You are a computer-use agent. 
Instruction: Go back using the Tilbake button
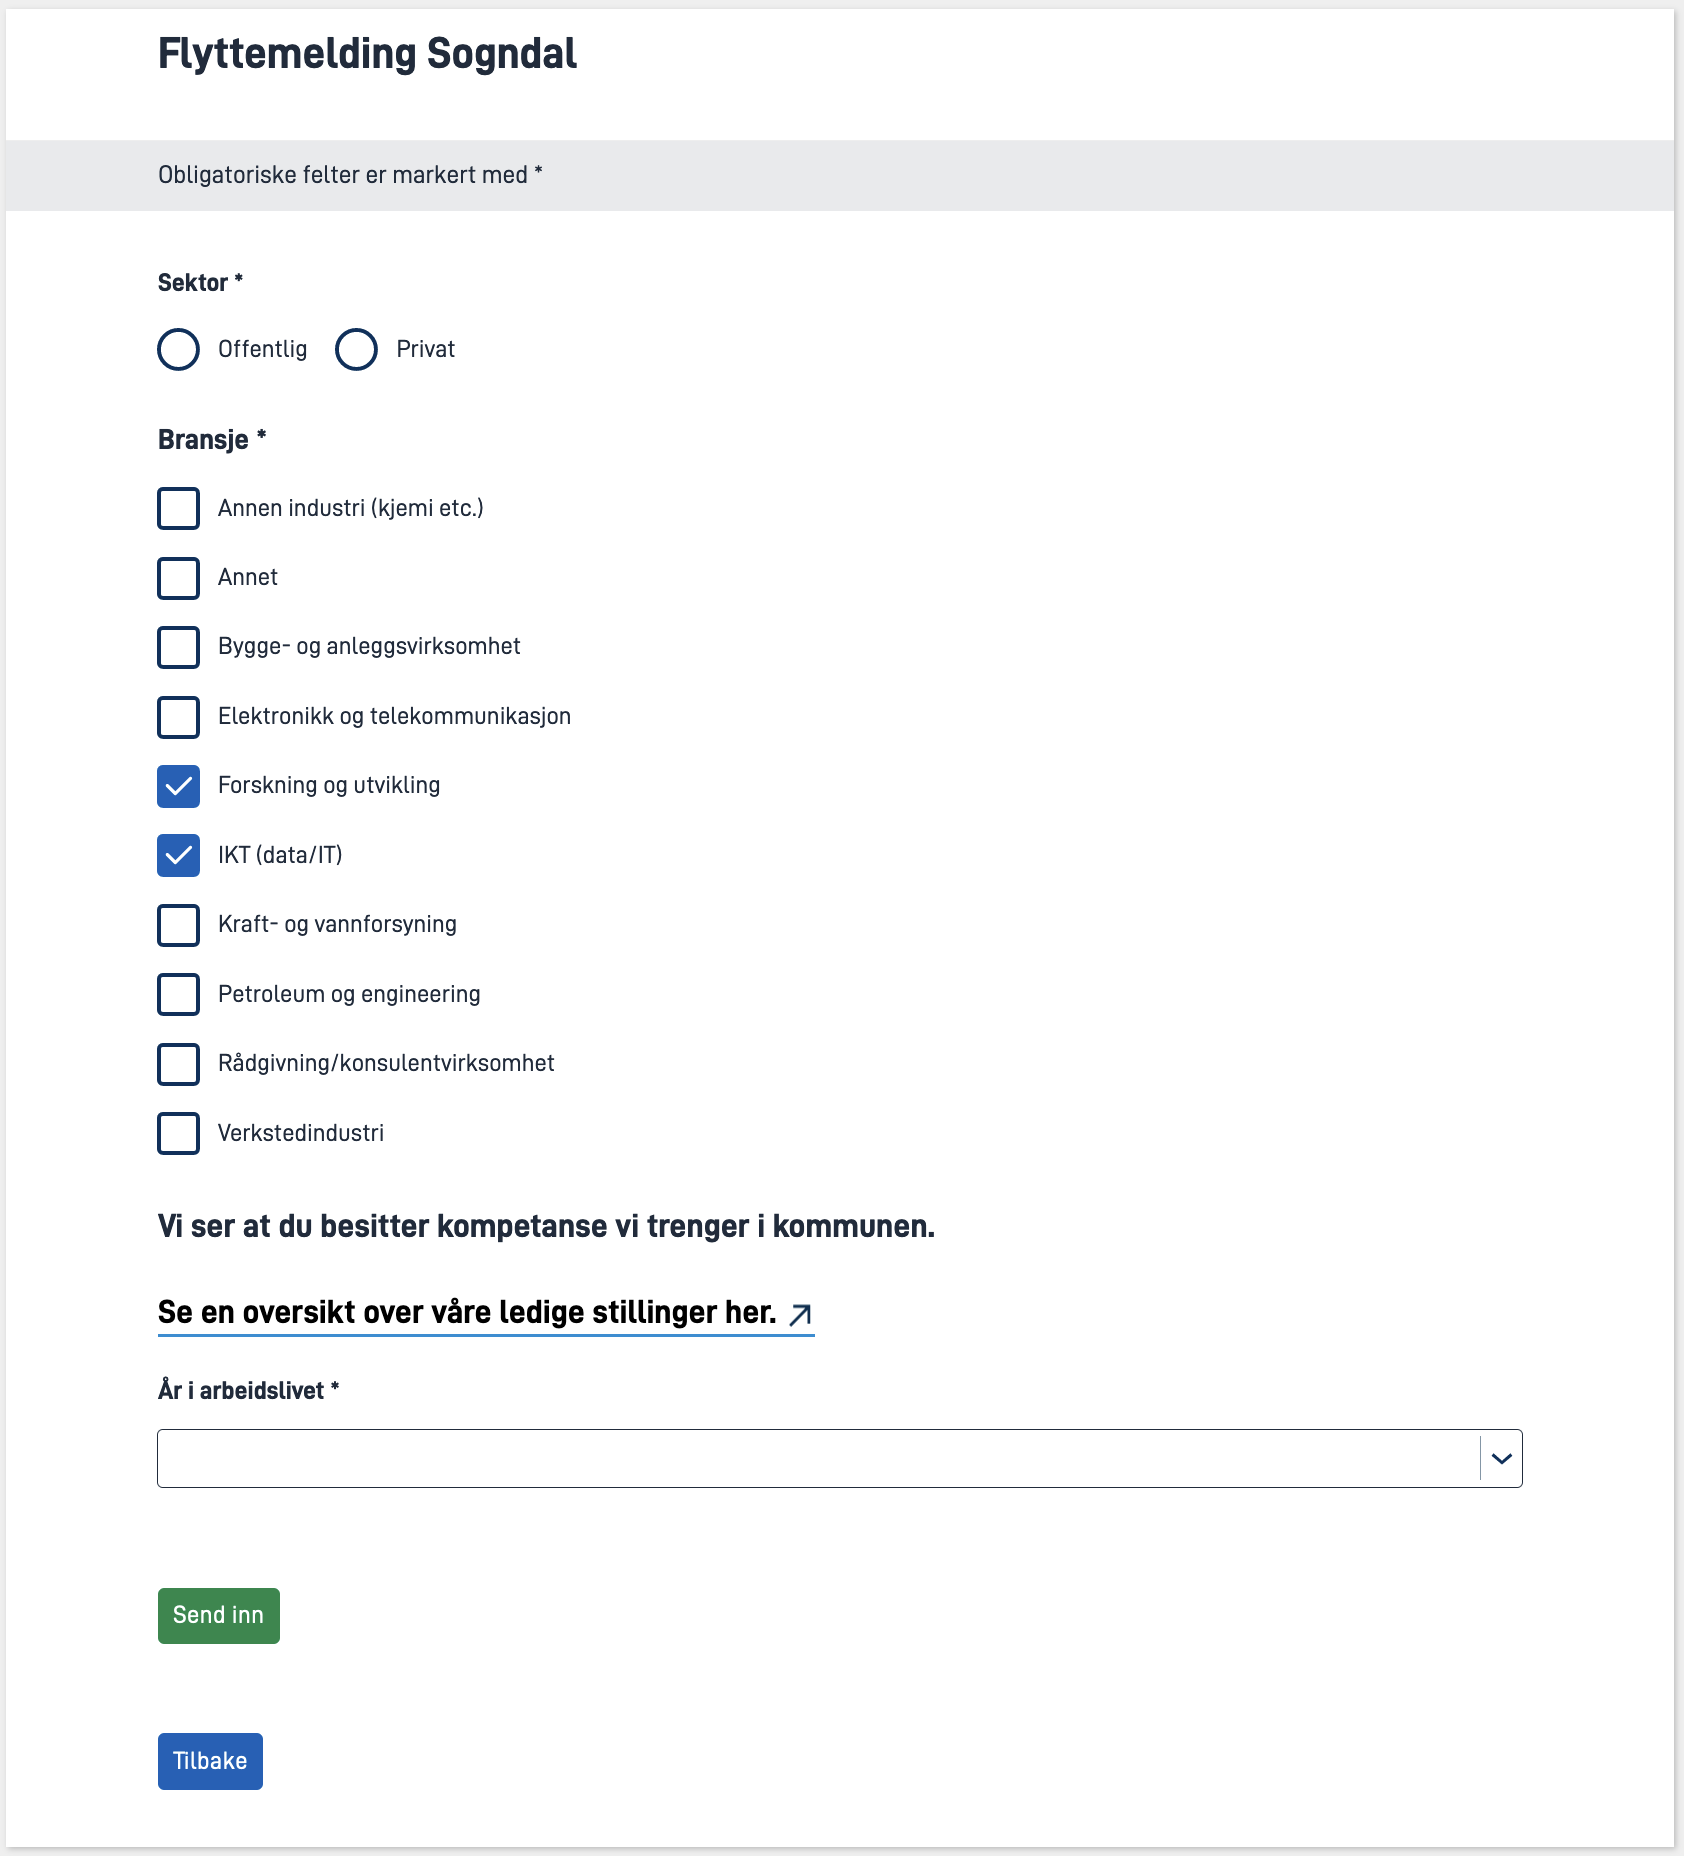[x=210, y=1761]
